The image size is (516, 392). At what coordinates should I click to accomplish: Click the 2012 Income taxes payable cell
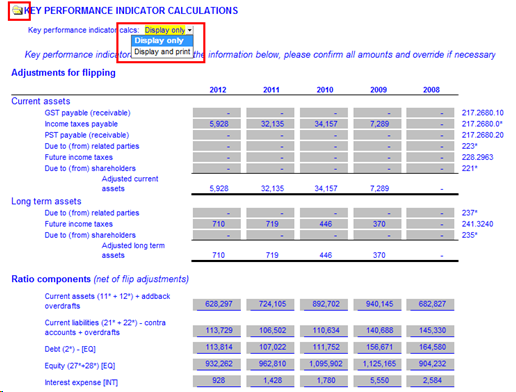(x=217, y=124)
